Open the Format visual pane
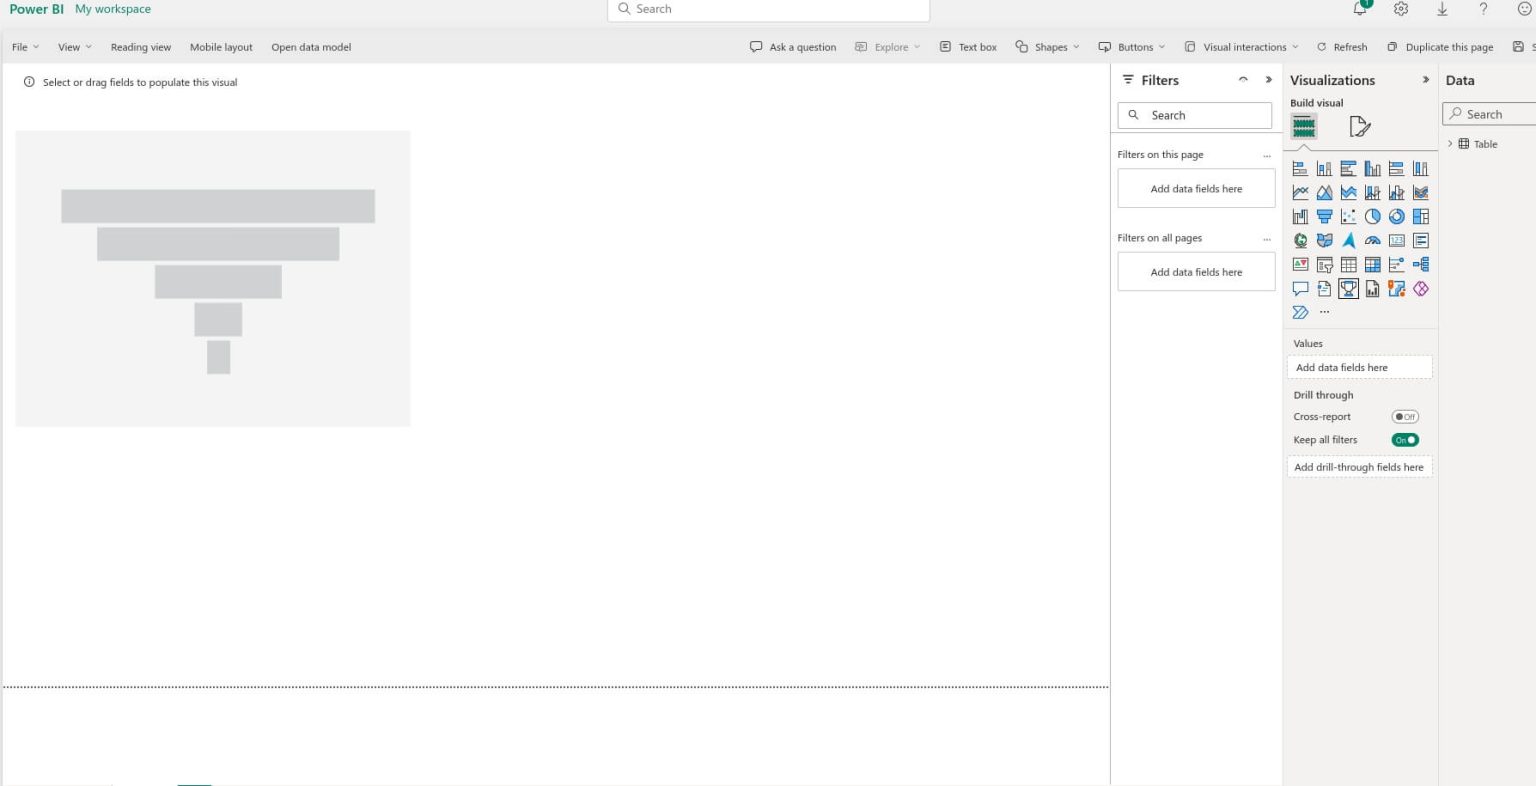This screenshot has width=1536, height=786. (1358, 126)
